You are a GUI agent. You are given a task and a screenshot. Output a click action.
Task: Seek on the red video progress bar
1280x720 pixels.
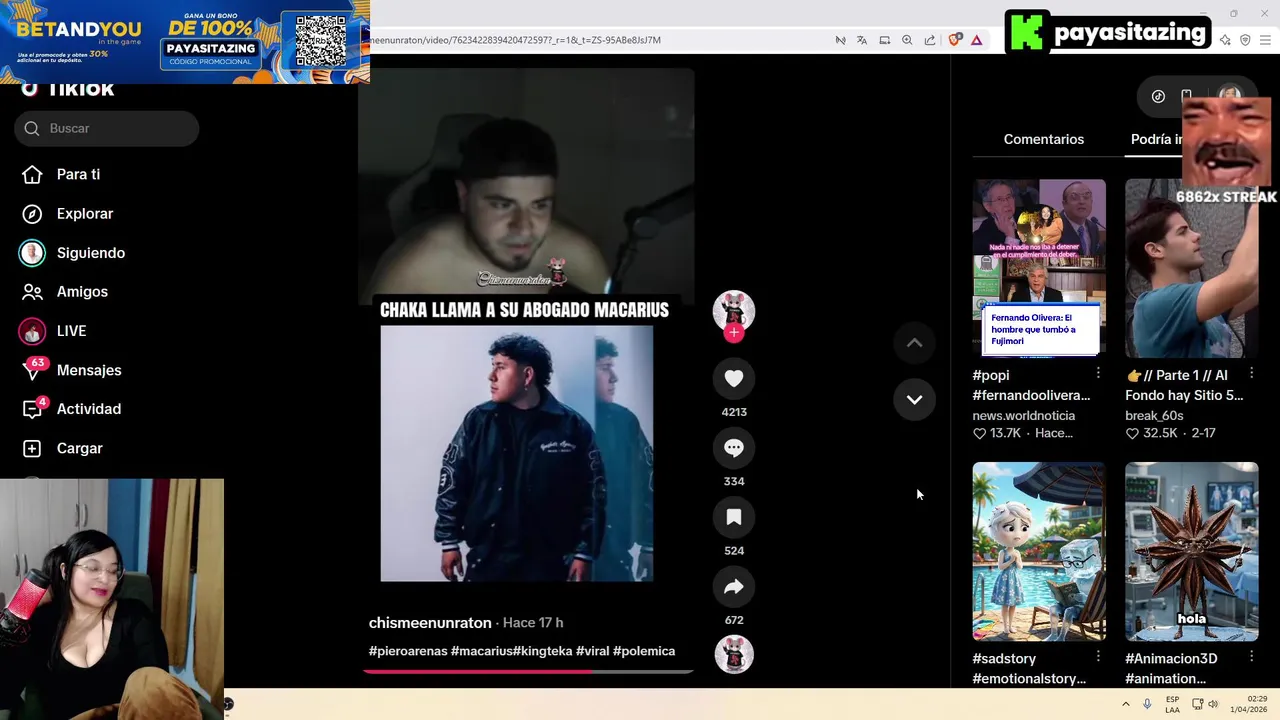[x=527, y=671]
